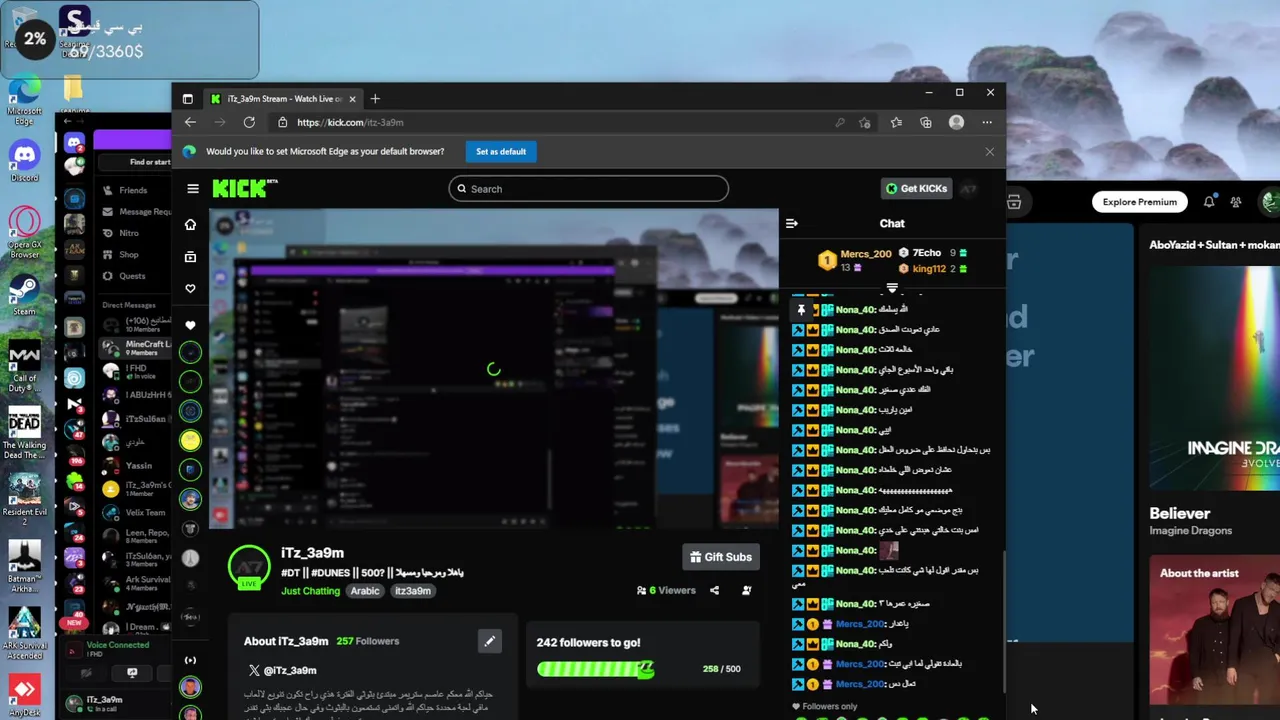Viewport: 1280px width, 720px height.
Task: Open Edge tab actions menu icon
Action: (x=188, y=99)
